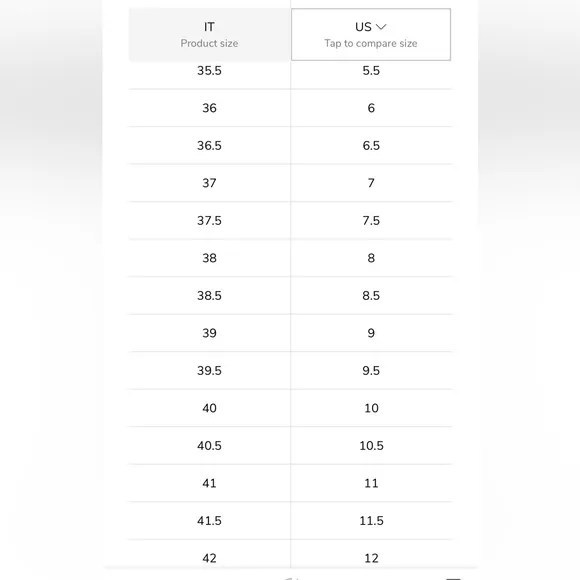580x580 pixels.
Task: Click US size 8.5 value
Action: click(x=371, y=296)
